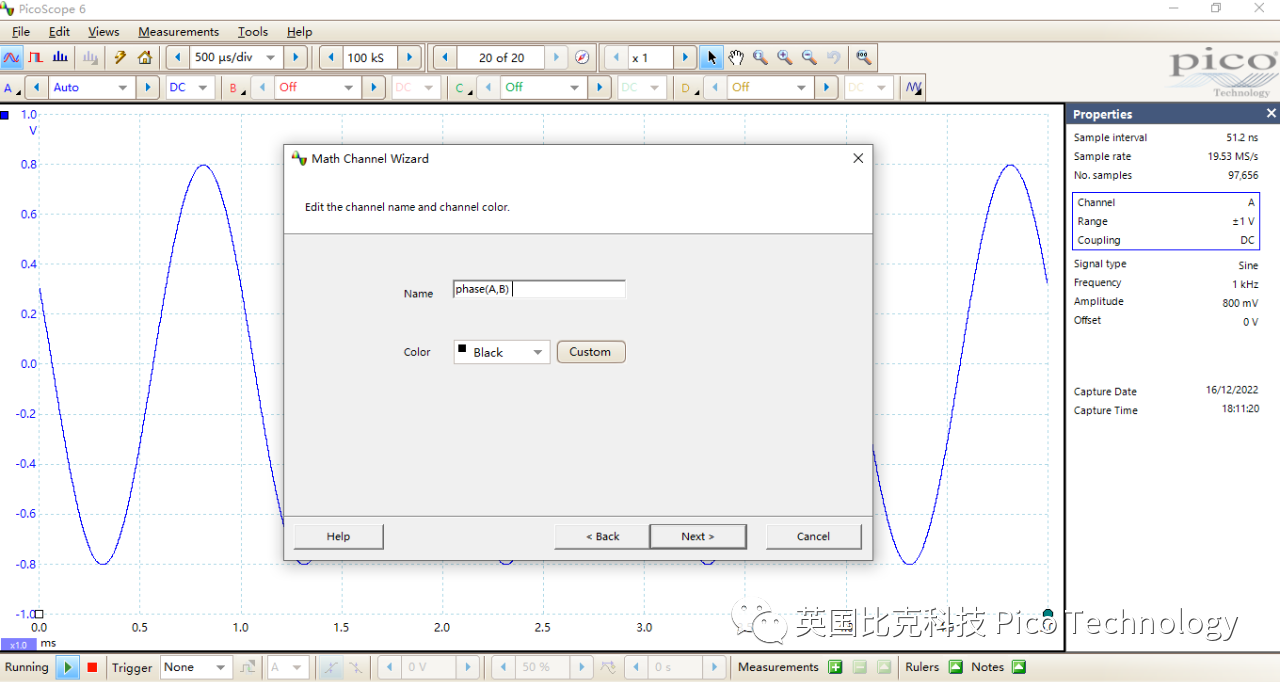The image size is (1280, 682).
Task: Open the Measurements menu
Action: click(x=178, y=32)
